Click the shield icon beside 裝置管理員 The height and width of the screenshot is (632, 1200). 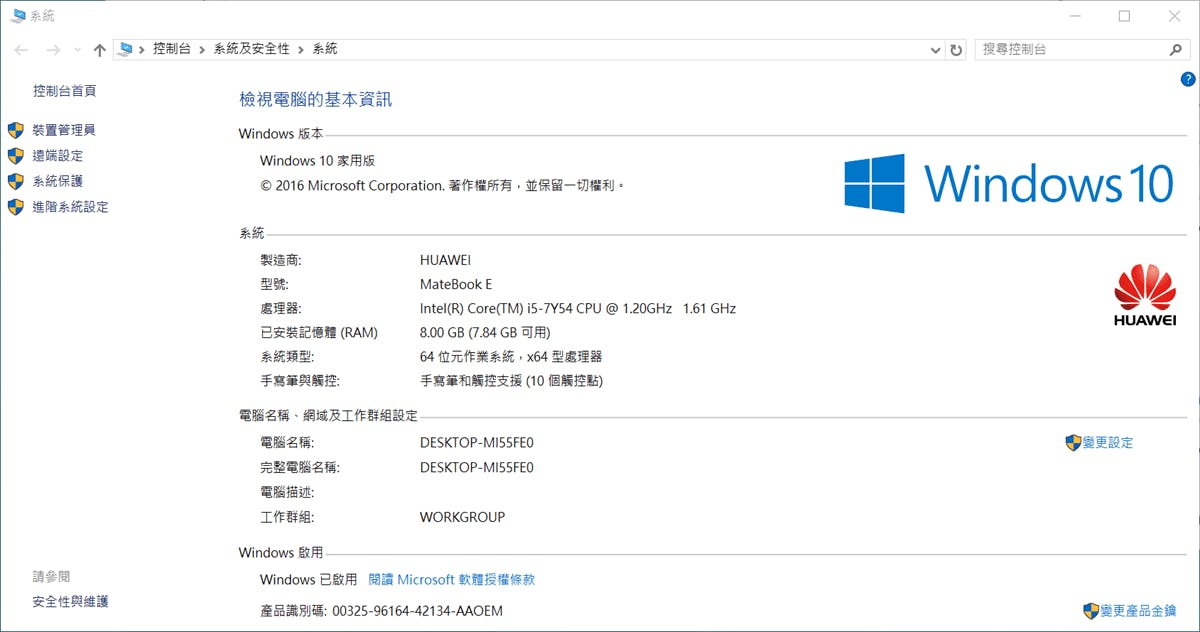(x=15, y=130)
